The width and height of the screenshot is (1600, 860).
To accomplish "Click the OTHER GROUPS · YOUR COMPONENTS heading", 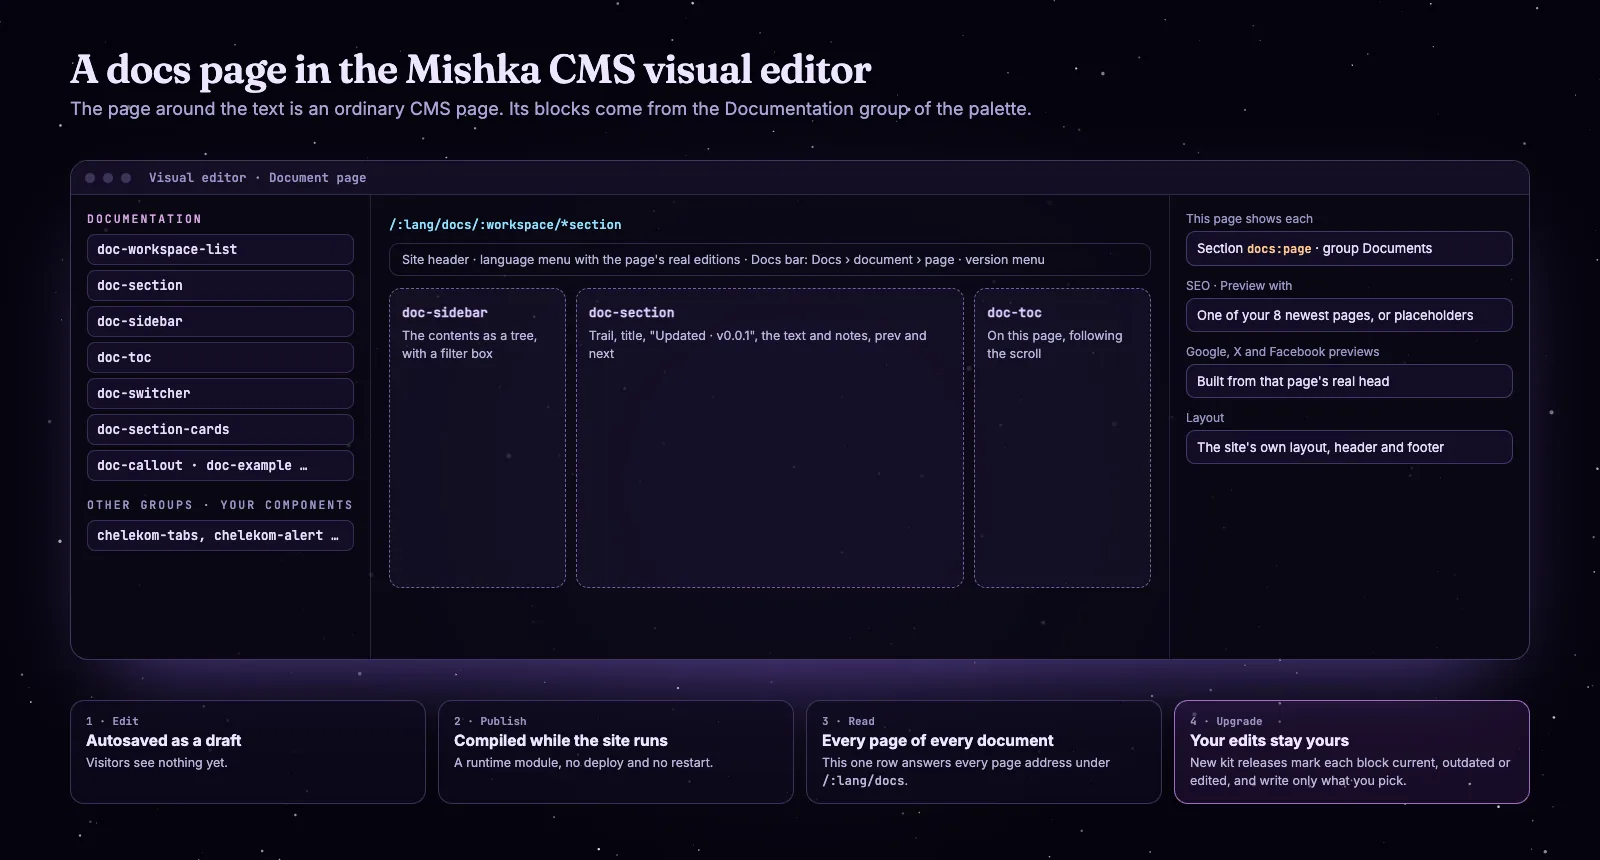I will [x=220, y=505].
